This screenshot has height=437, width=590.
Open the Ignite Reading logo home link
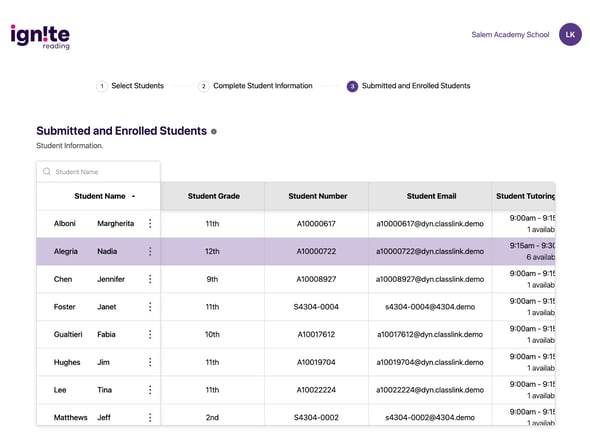click(x=40, y=37)
